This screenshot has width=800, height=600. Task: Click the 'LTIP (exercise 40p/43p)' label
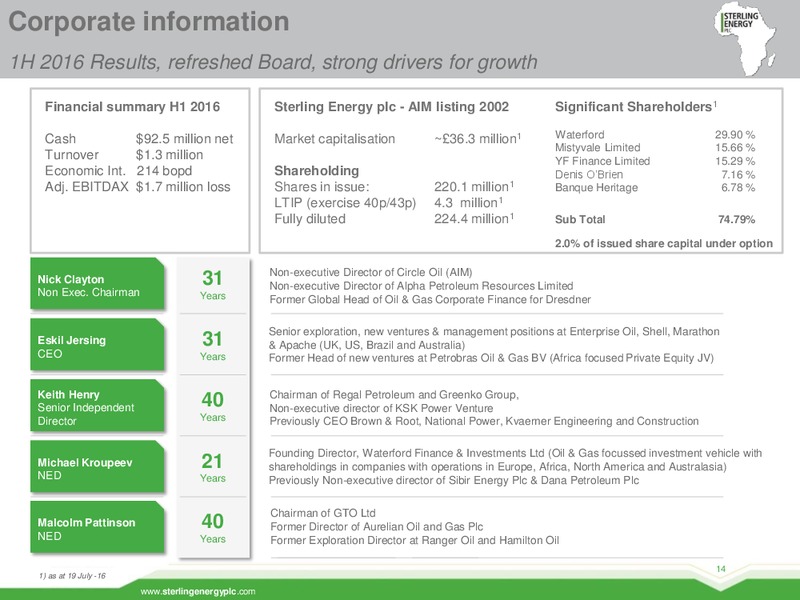pos(345,203)
